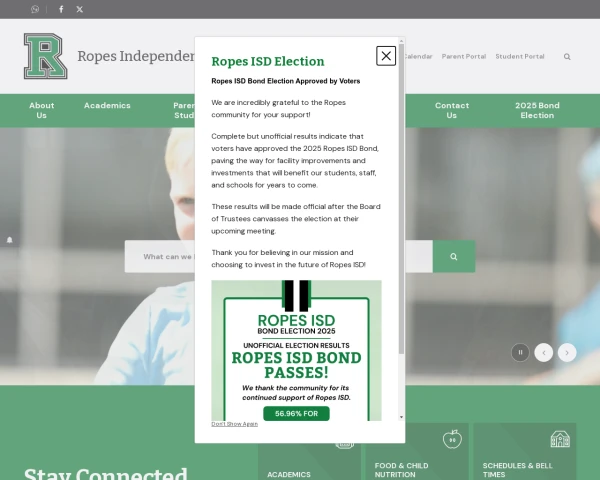Click the schoolhouse Schedules icon
The height and width of the screenshot is (480, 600).
tap(560, 439)
